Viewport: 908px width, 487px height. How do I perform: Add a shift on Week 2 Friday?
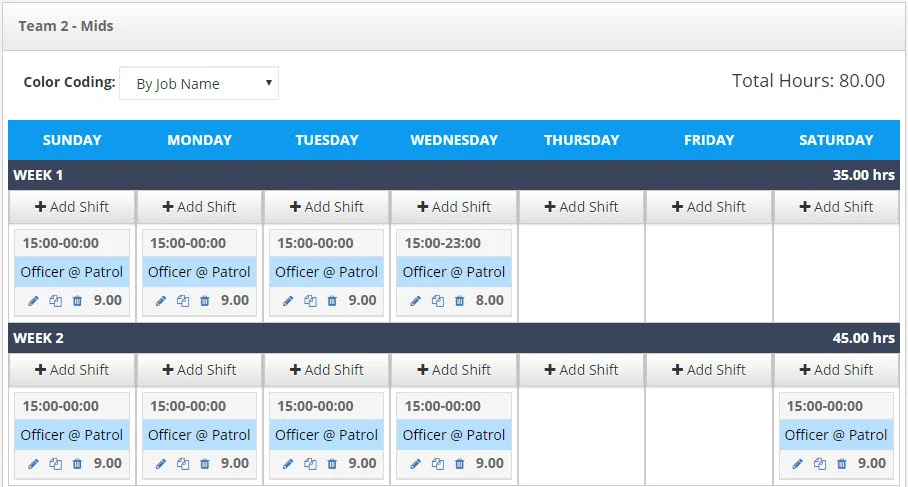coord(709,369)
